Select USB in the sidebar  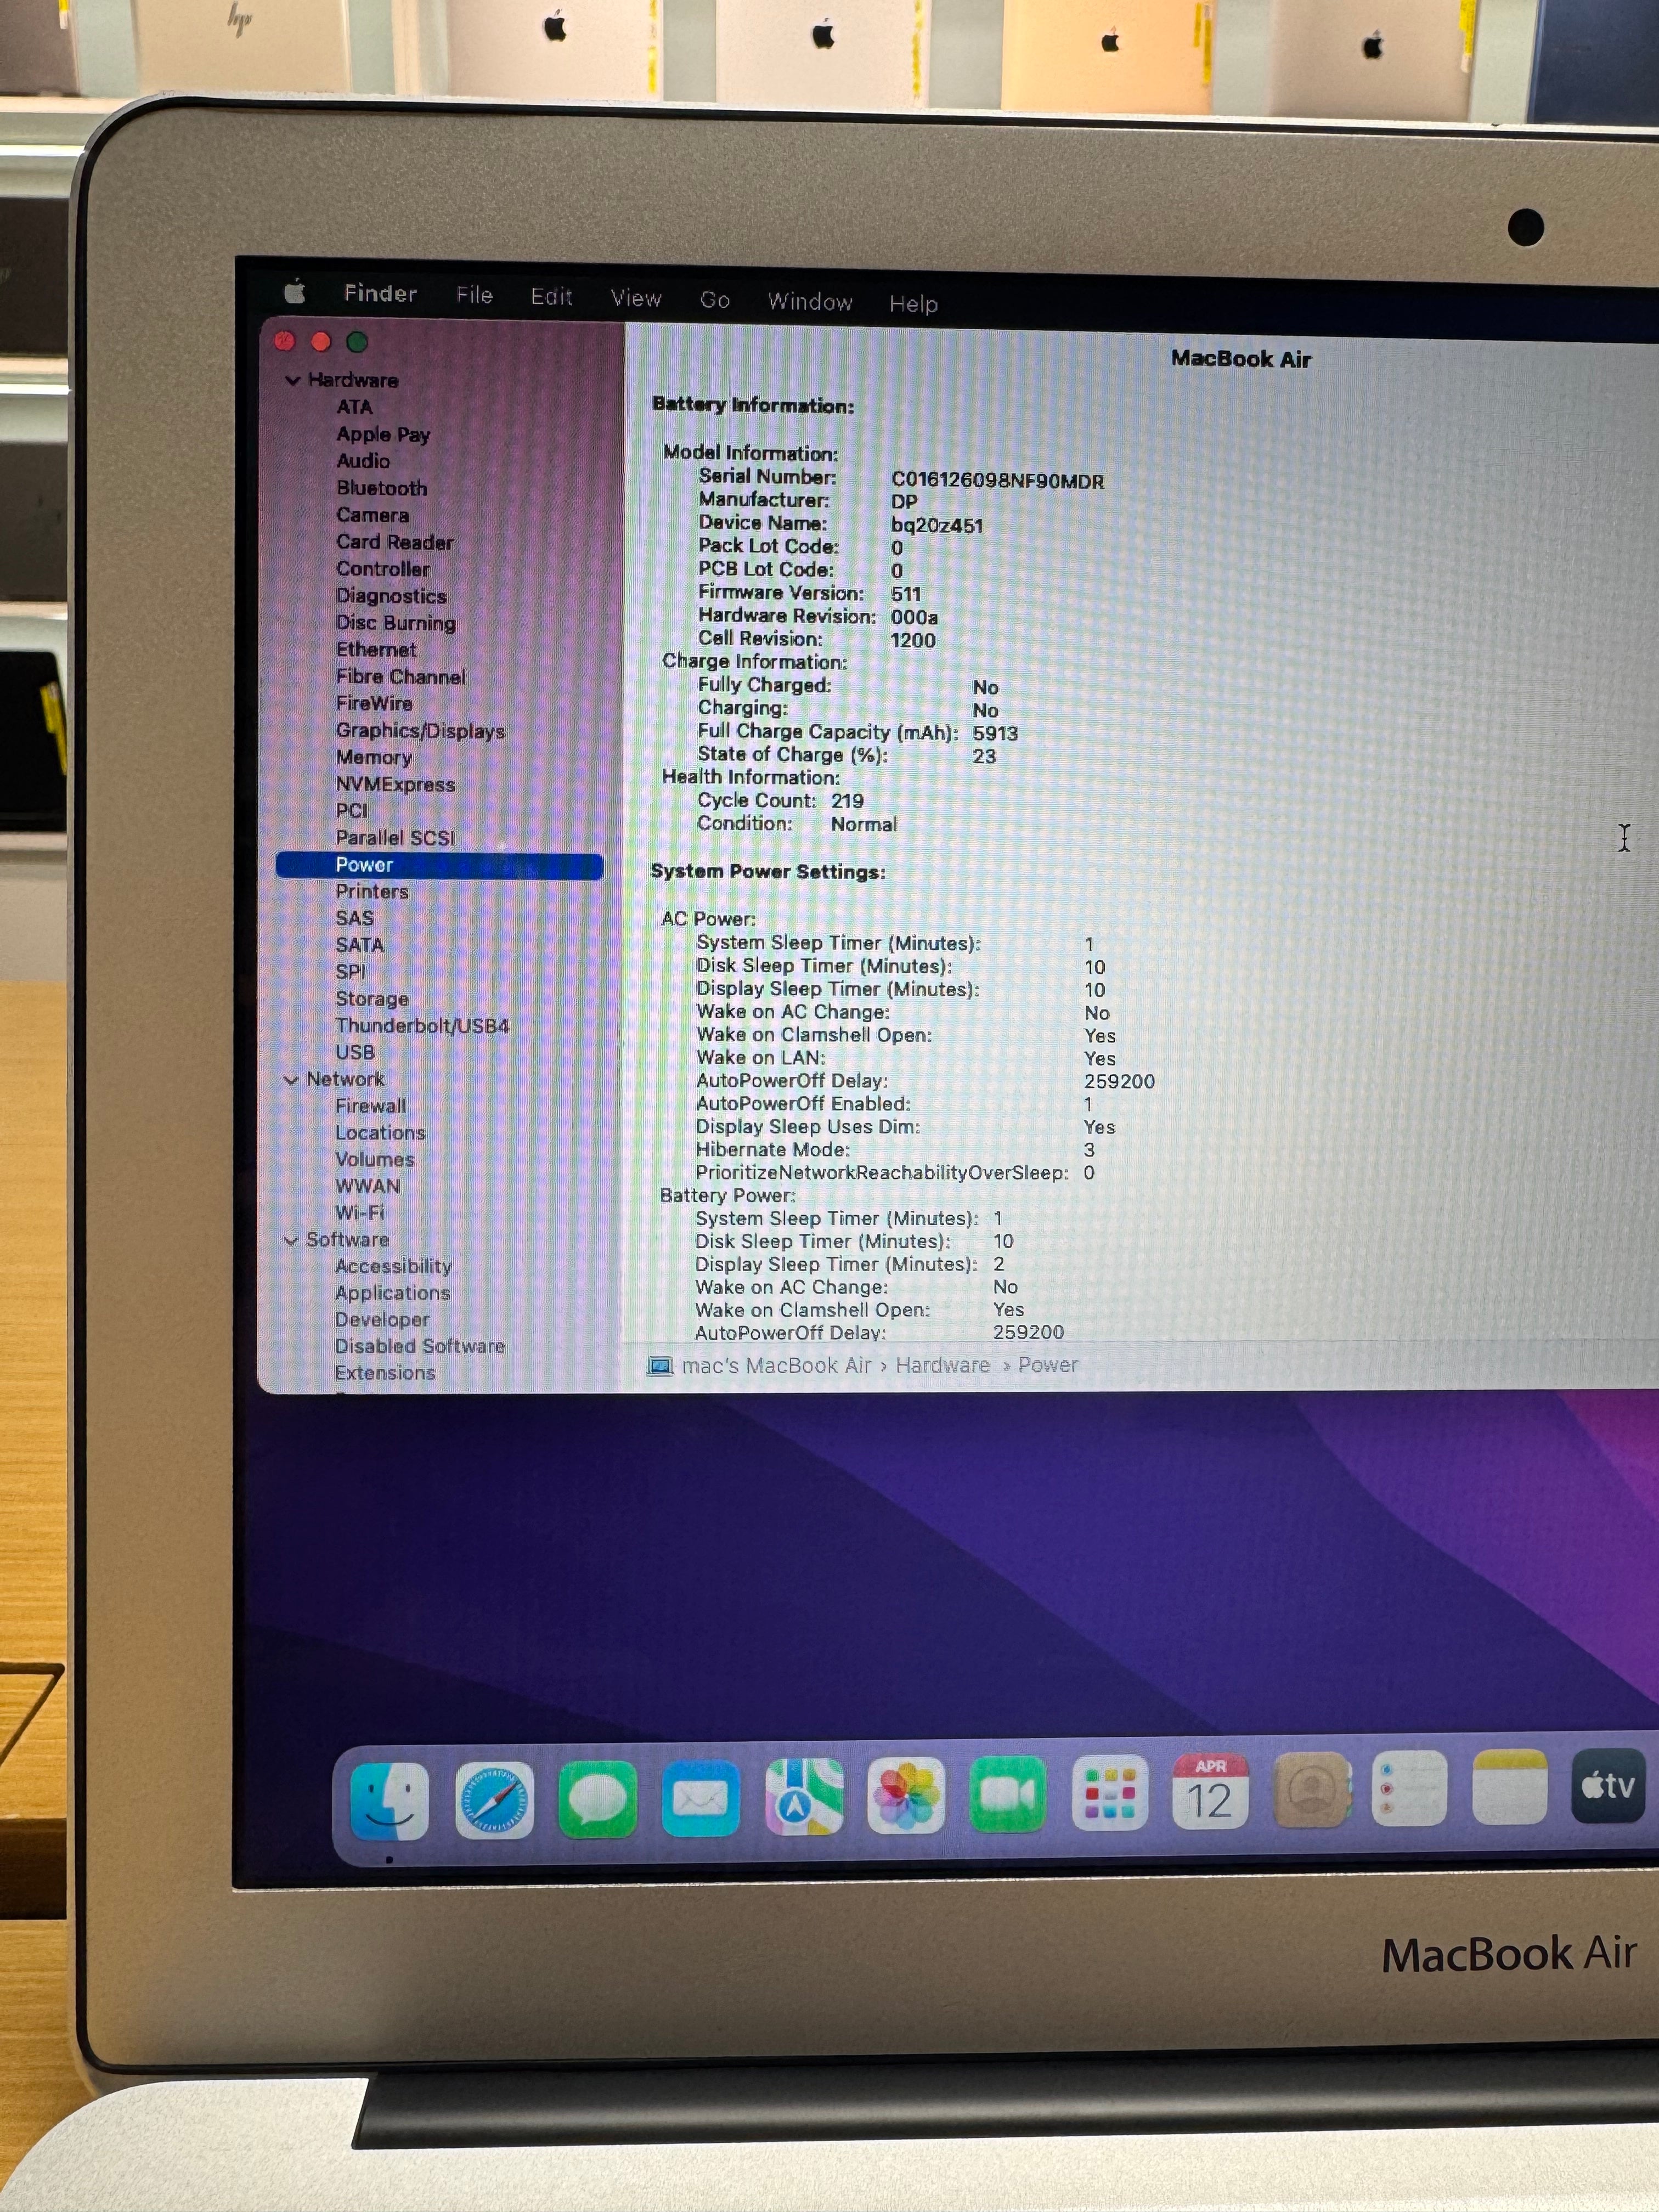[355, 1052]
